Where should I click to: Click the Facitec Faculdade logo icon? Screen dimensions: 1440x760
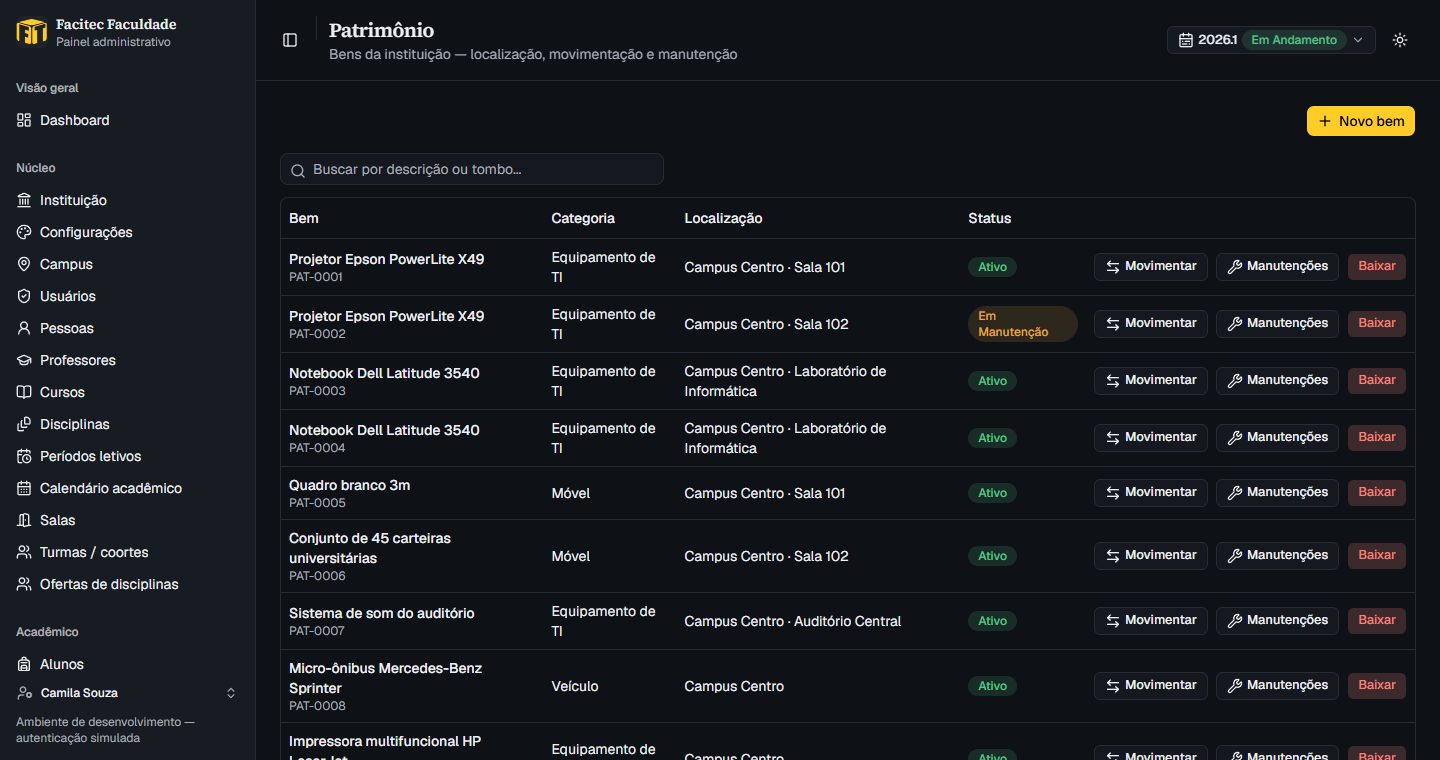click(x=32, y=32)
